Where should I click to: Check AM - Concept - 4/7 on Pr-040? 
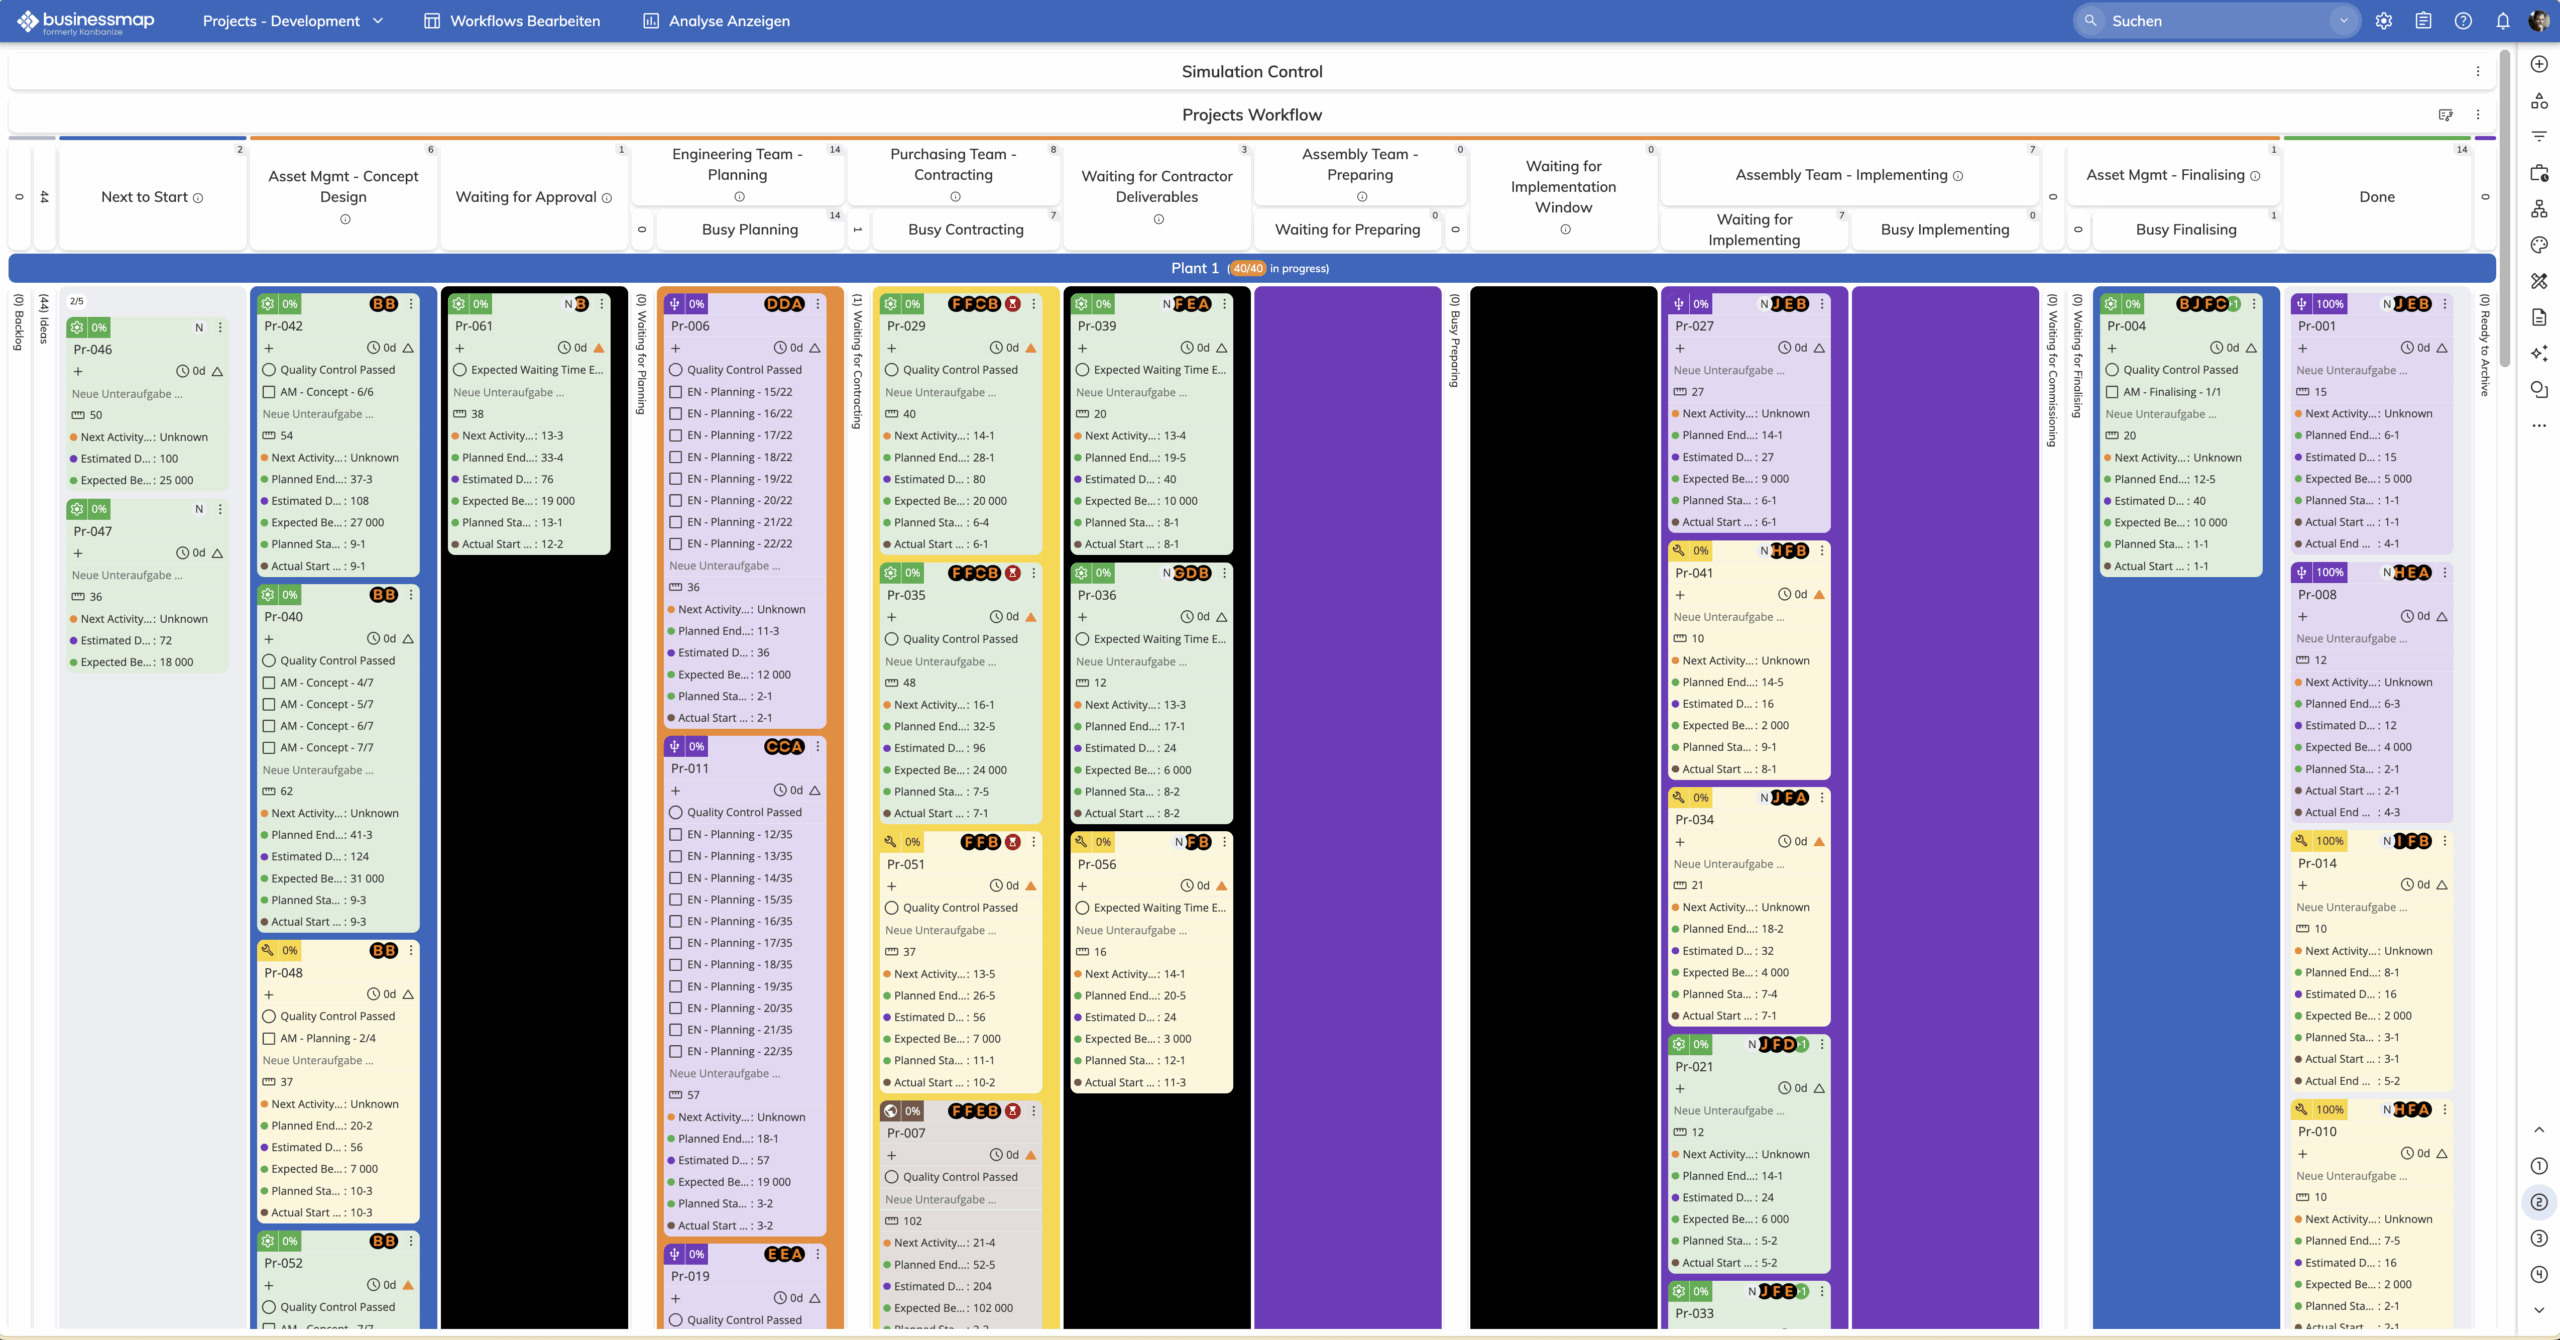269,683
